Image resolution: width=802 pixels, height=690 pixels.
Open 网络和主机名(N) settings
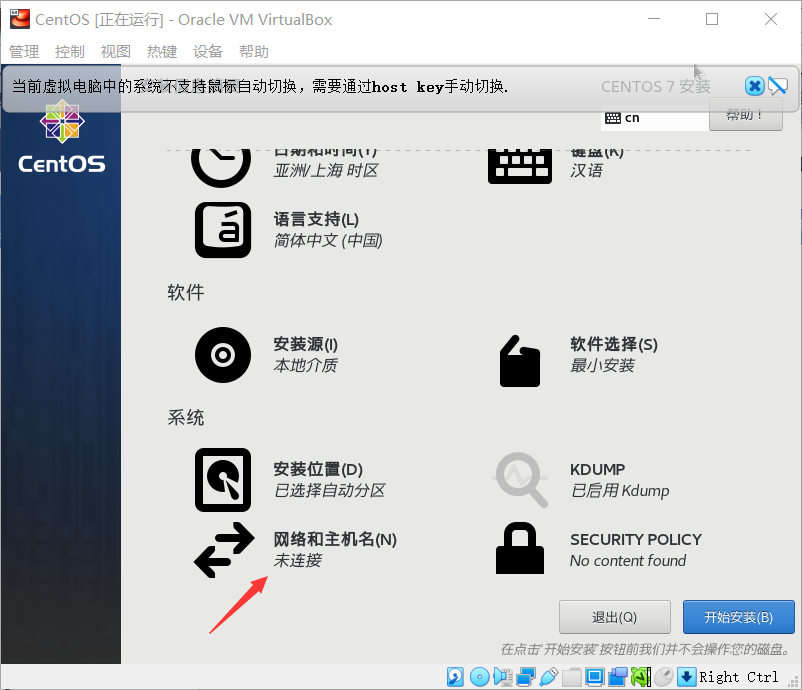pos(335,539)
